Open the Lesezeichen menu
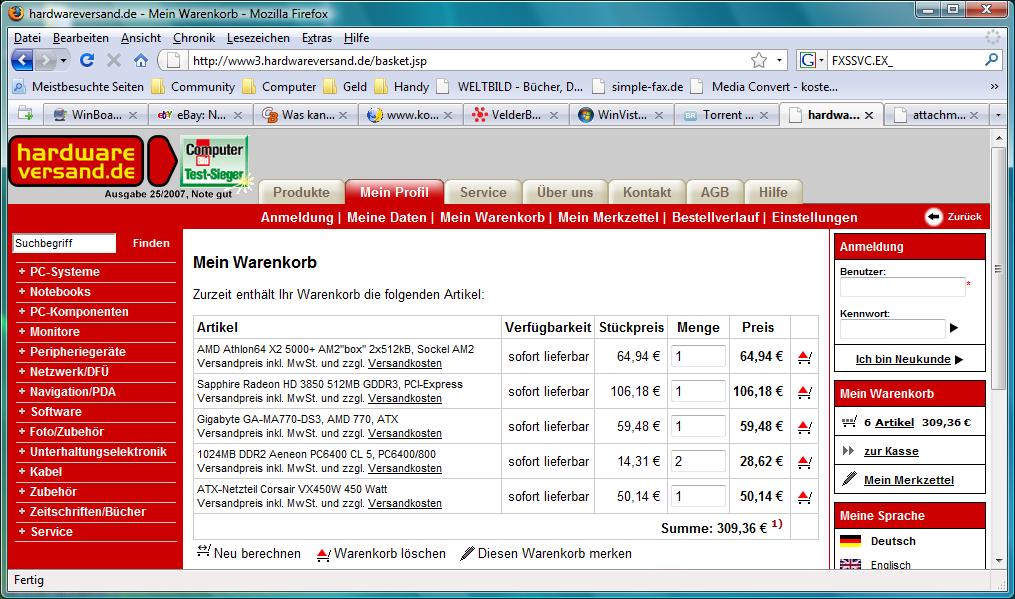The width and height of the screenshot is (1015, 599). [258, 38]
